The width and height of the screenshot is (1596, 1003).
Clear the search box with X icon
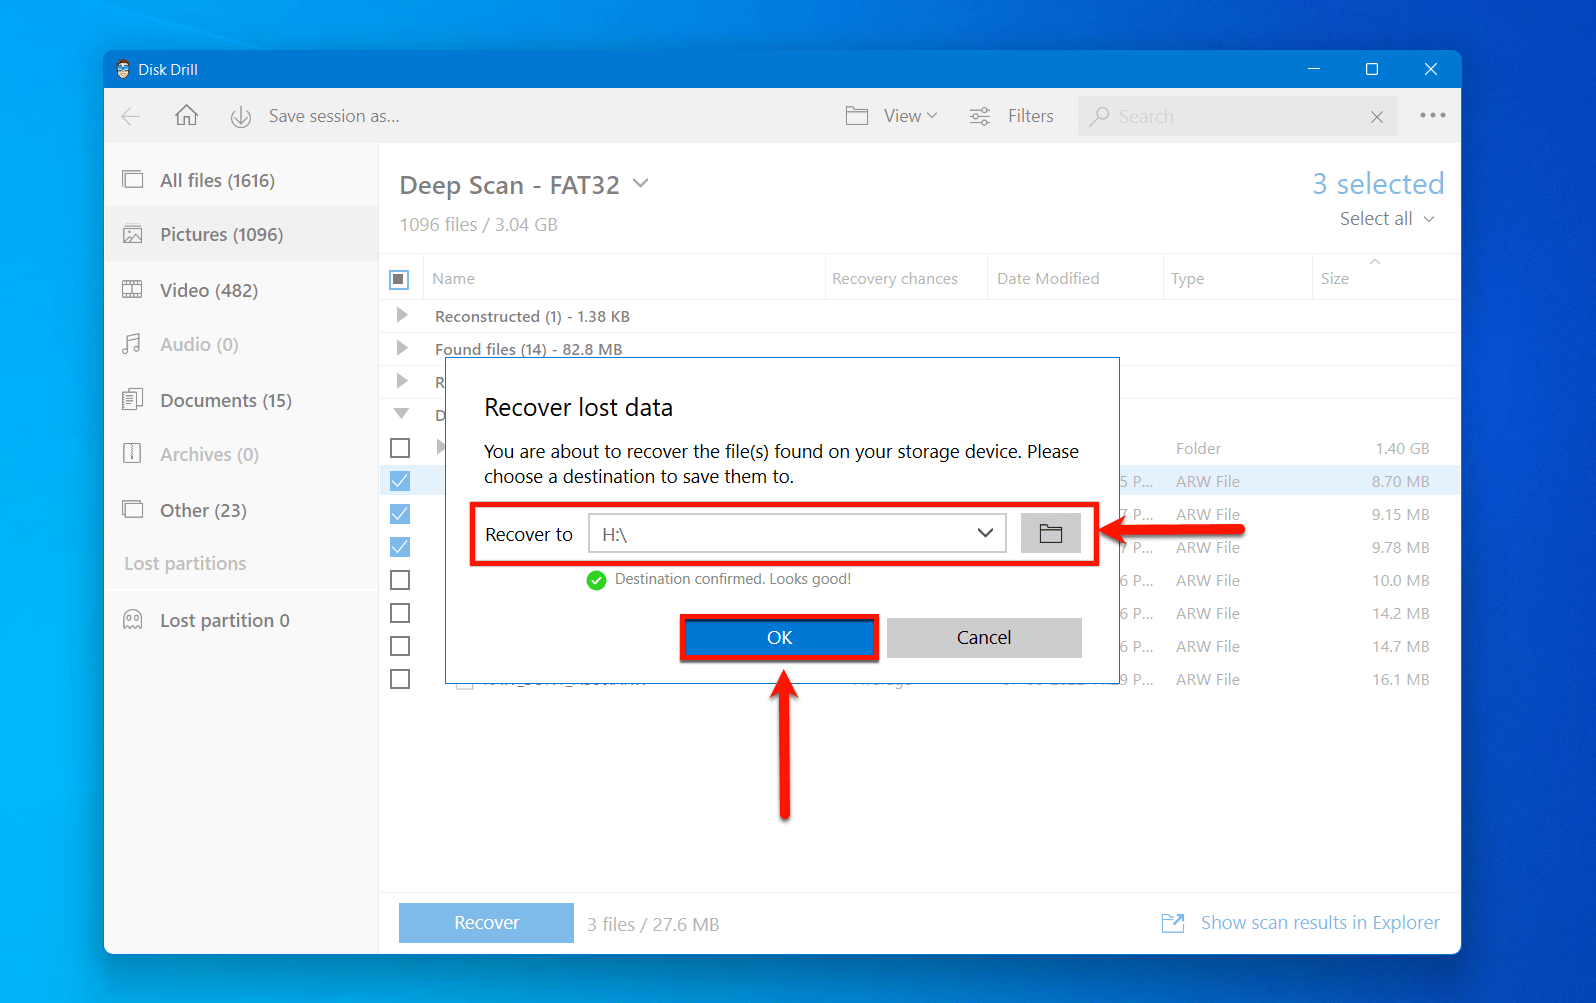1376,117
